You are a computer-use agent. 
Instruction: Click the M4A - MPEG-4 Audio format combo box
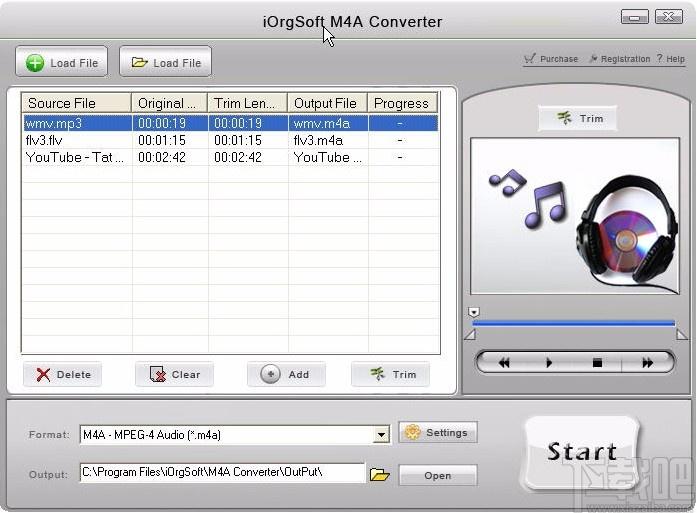click(235, 435)
